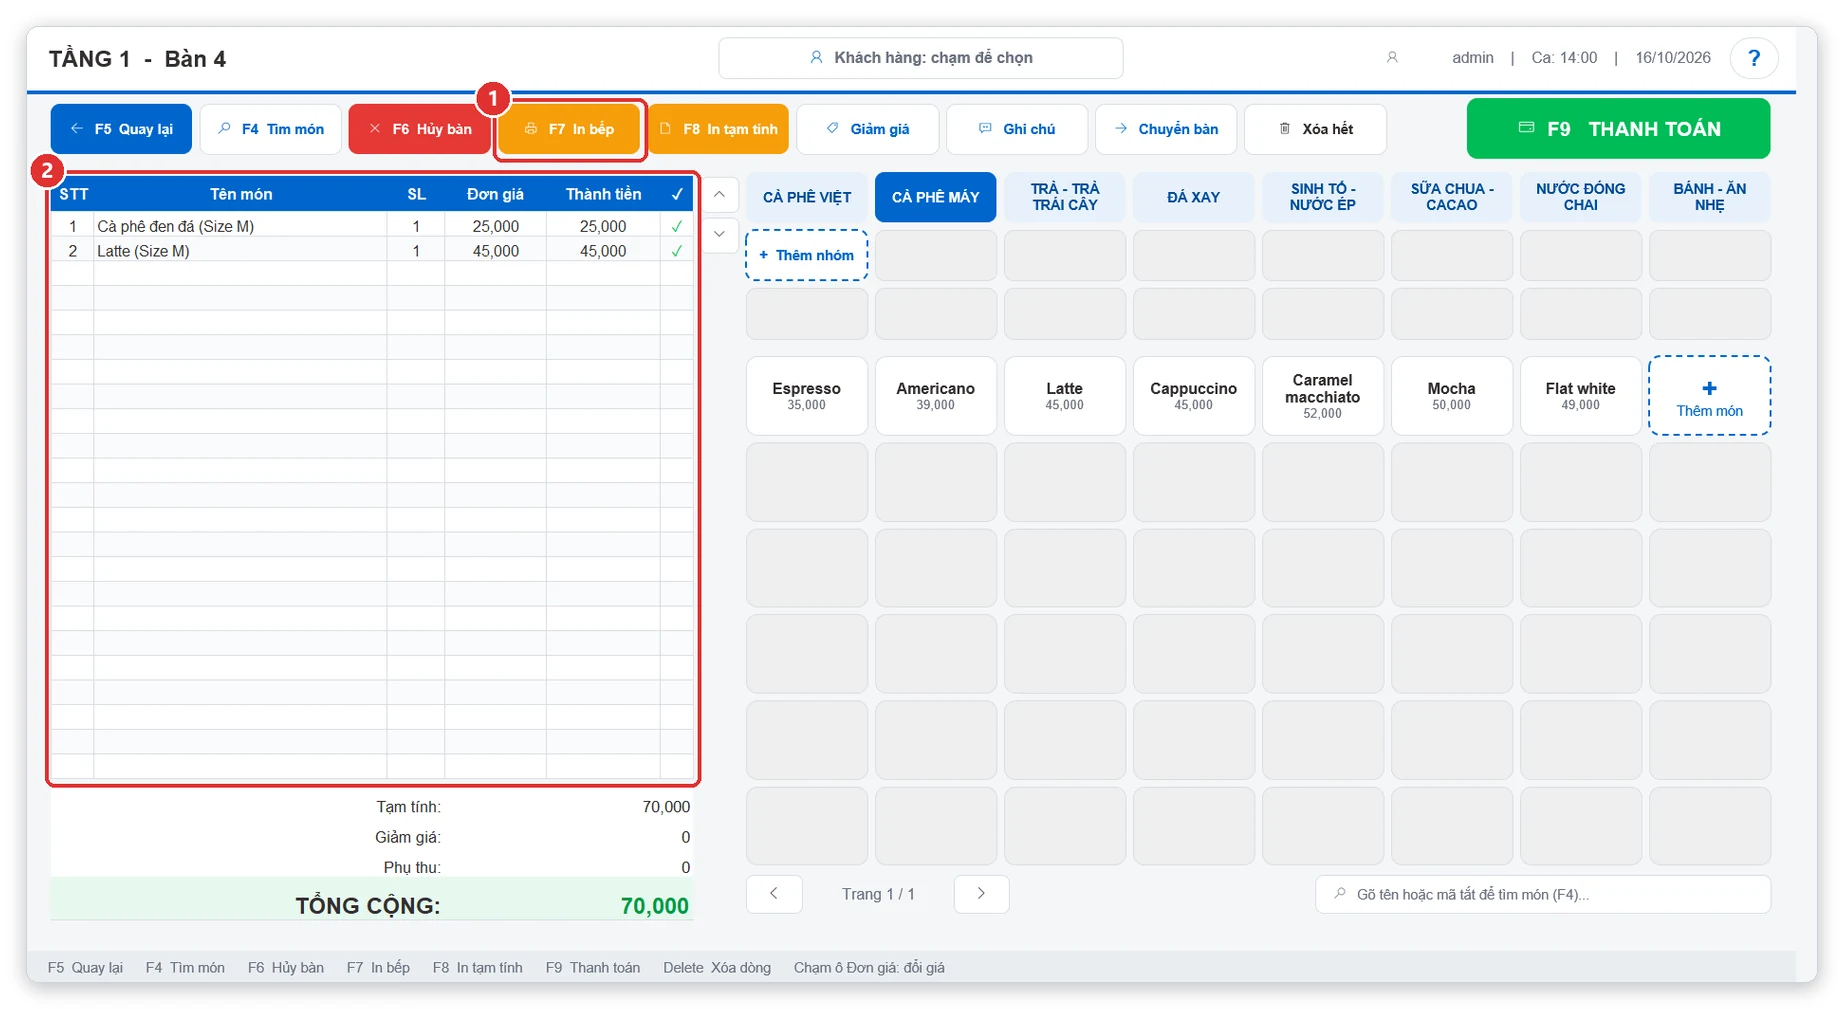Click the header checkmark column
Image resolution: width=1844 pixels, height=1009 pixels.
677,194
